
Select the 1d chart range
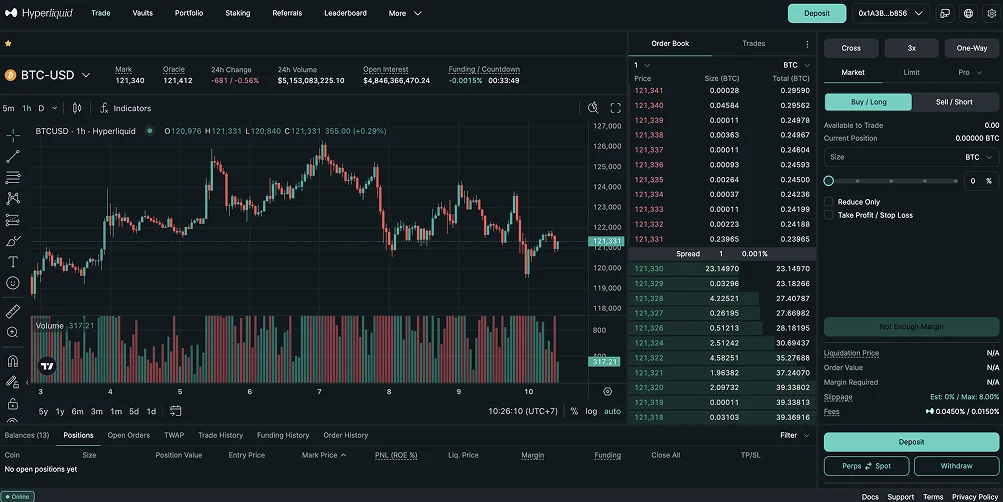tap(152, 412)
